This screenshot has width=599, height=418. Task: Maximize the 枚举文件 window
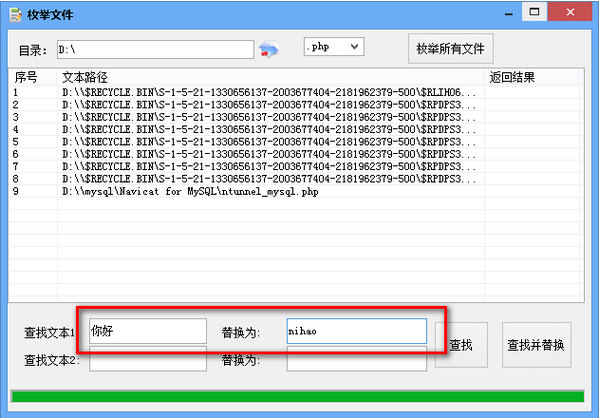pos(534,12)
